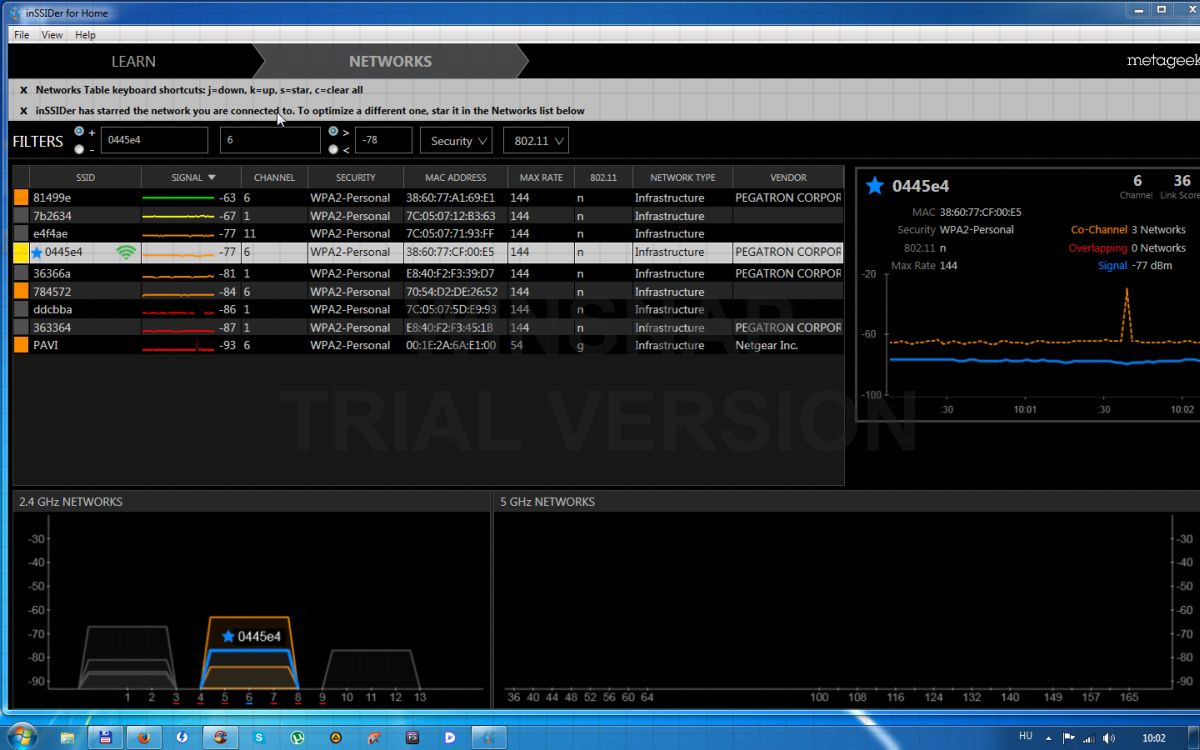Select the 7b2634 network row
This screenshot has height=750, width=1200.
[428, 216]
